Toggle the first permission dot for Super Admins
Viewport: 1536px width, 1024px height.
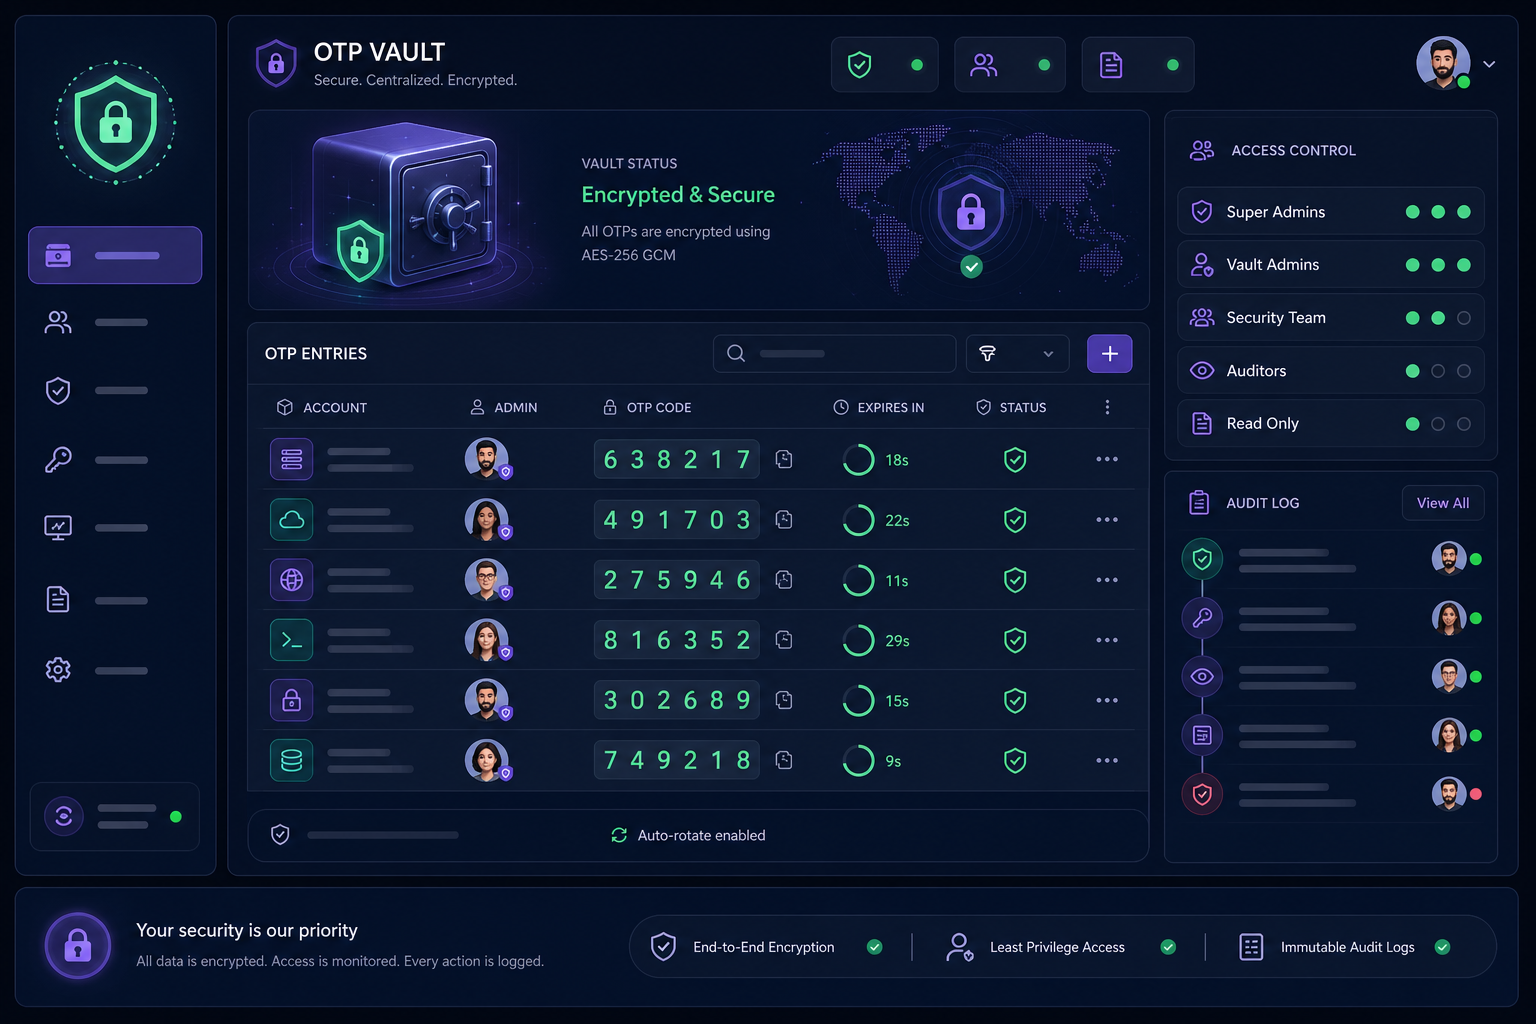[1412, 212]
